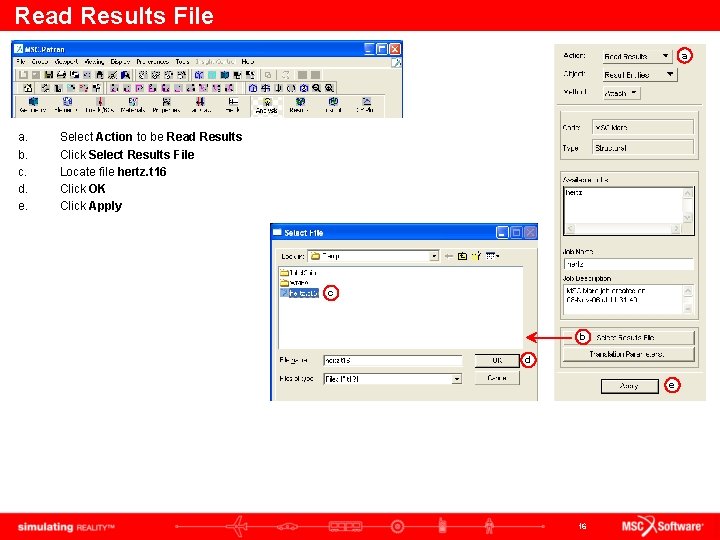Open the Viewport menu in MSC.Patran
This screenshot has height=540, width=720.
click(x=67, y=62)
